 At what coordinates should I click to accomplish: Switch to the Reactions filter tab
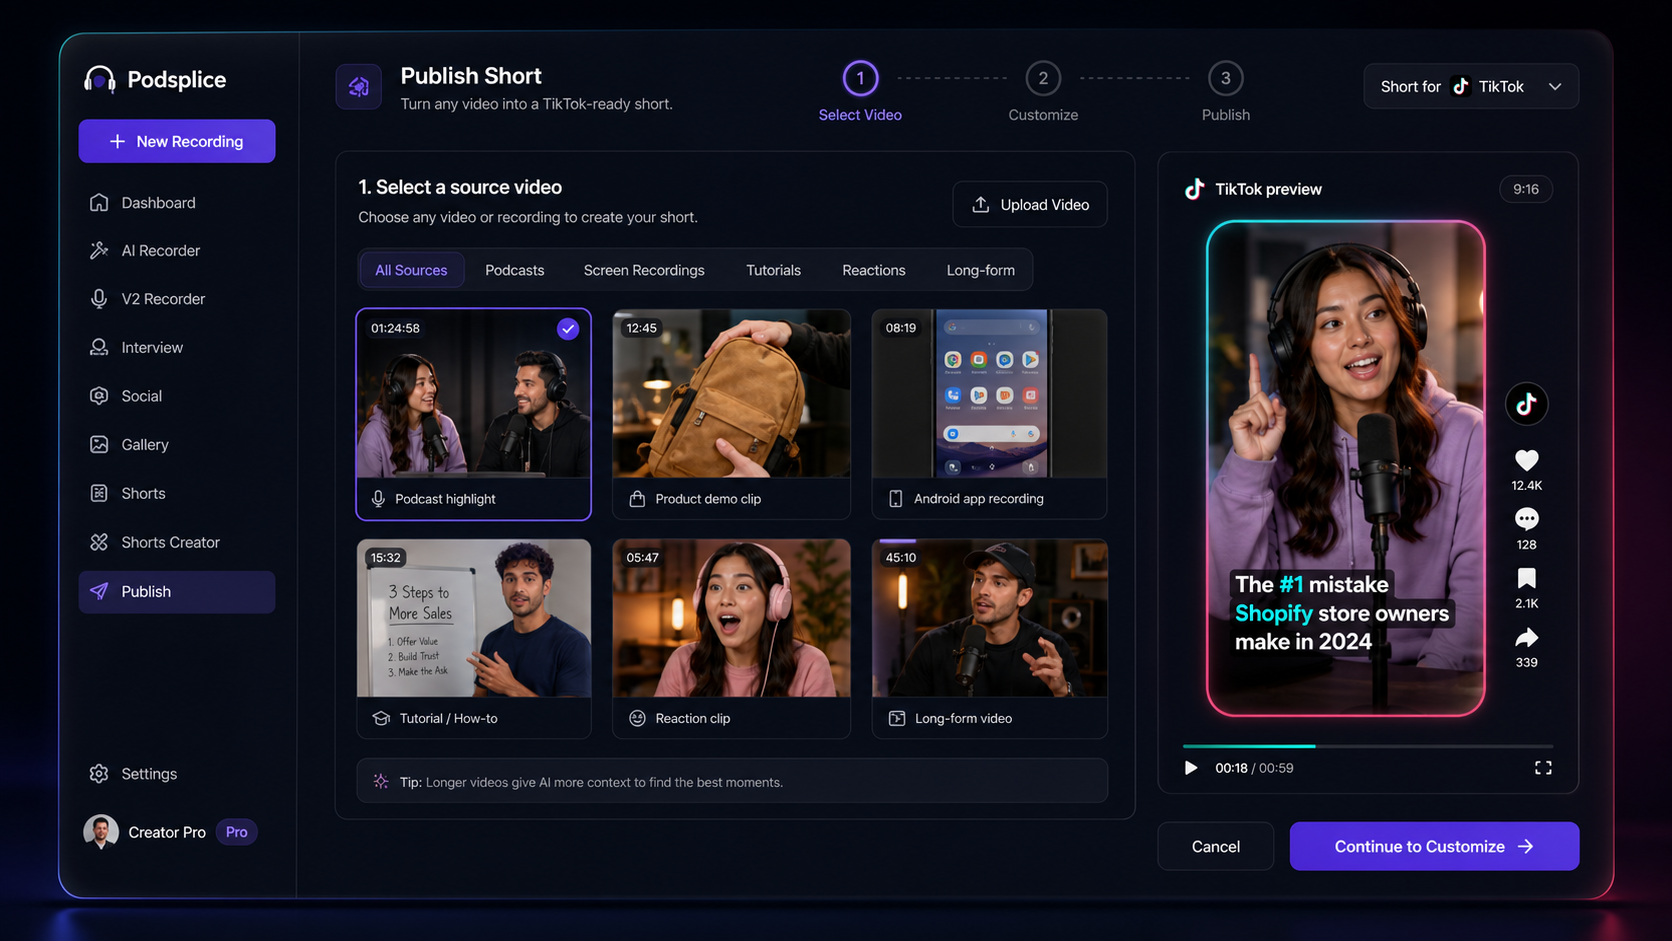874,270
